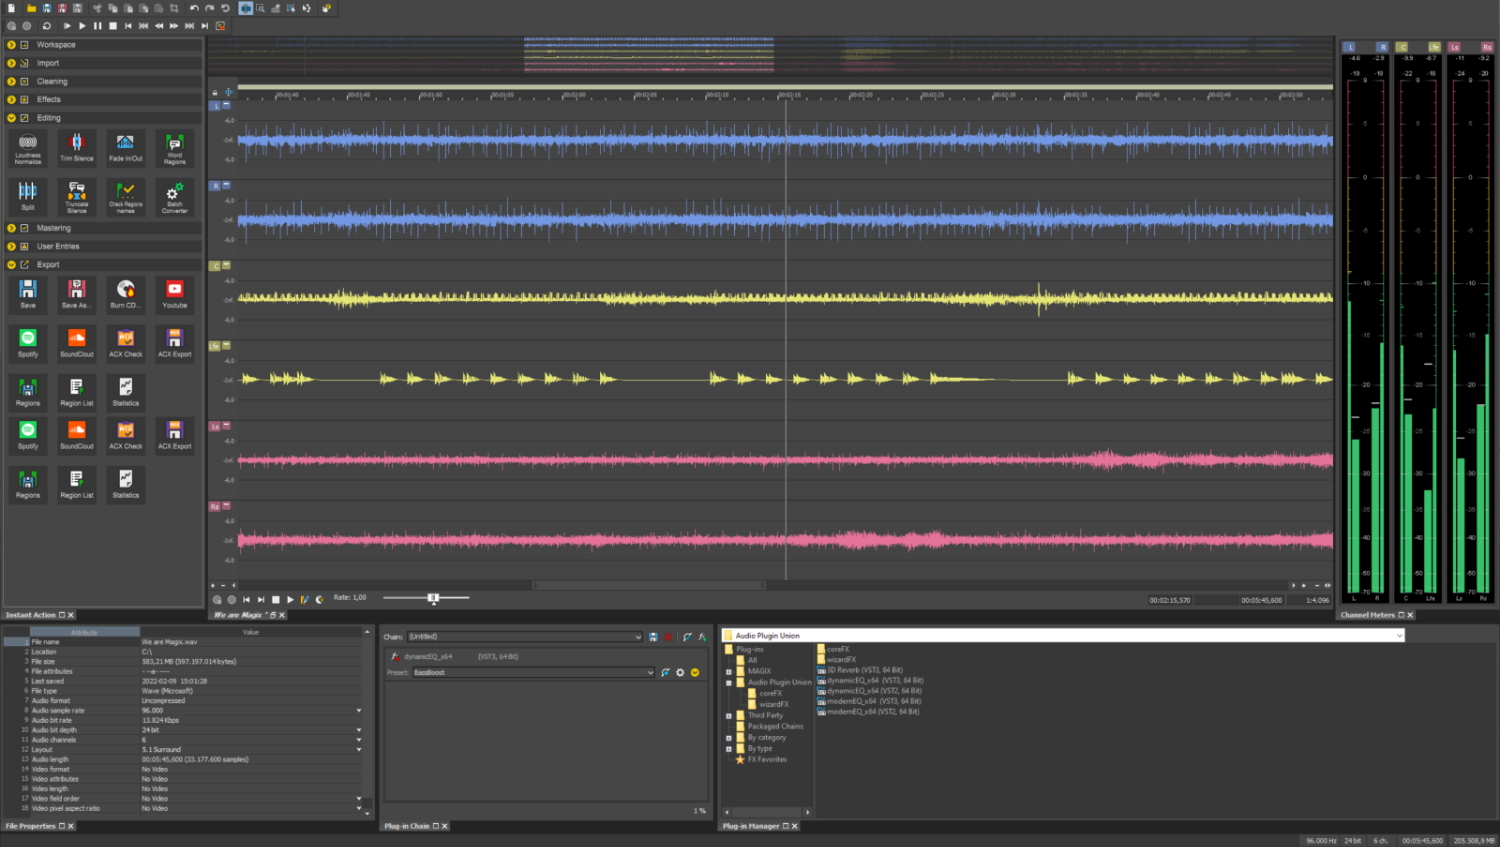Toggle the C channel minimize button
Image resolution: width=1500 pixels, height=847 pixels.
pyautogui.click(x=227, y=265)
